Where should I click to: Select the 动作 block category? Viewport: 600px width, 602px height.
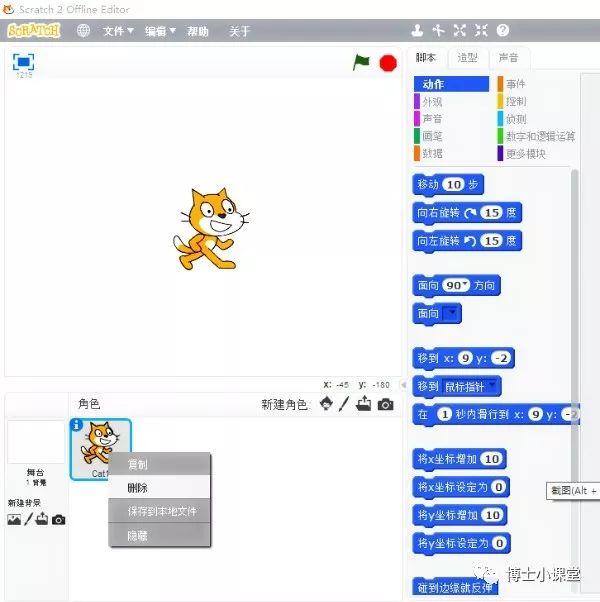click(451, 84)
